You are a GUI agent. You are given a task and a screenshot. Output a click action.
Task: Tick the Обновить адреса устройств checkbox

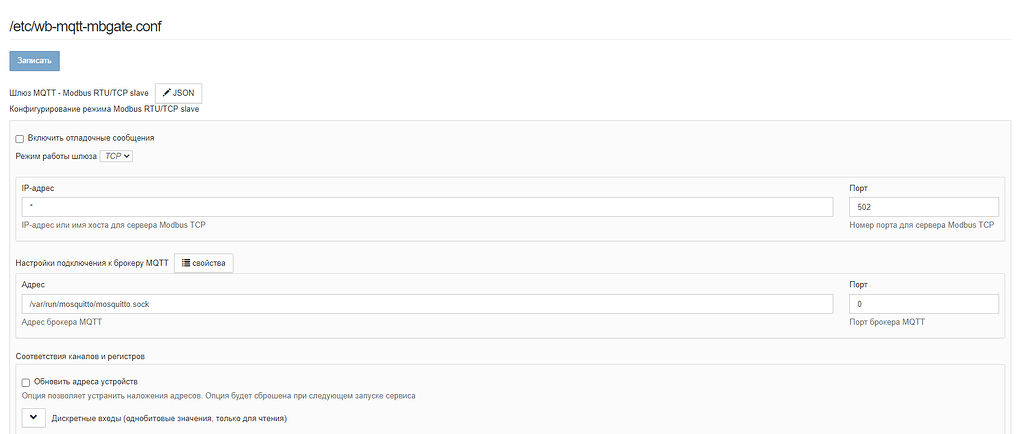pos(26,383)
